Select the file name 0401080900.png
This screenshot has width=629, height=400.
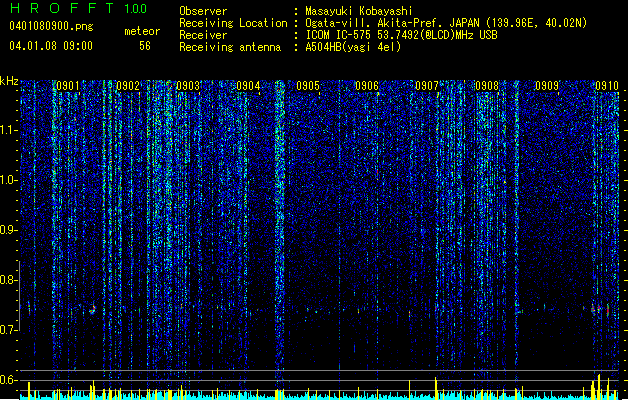point(51,27)
